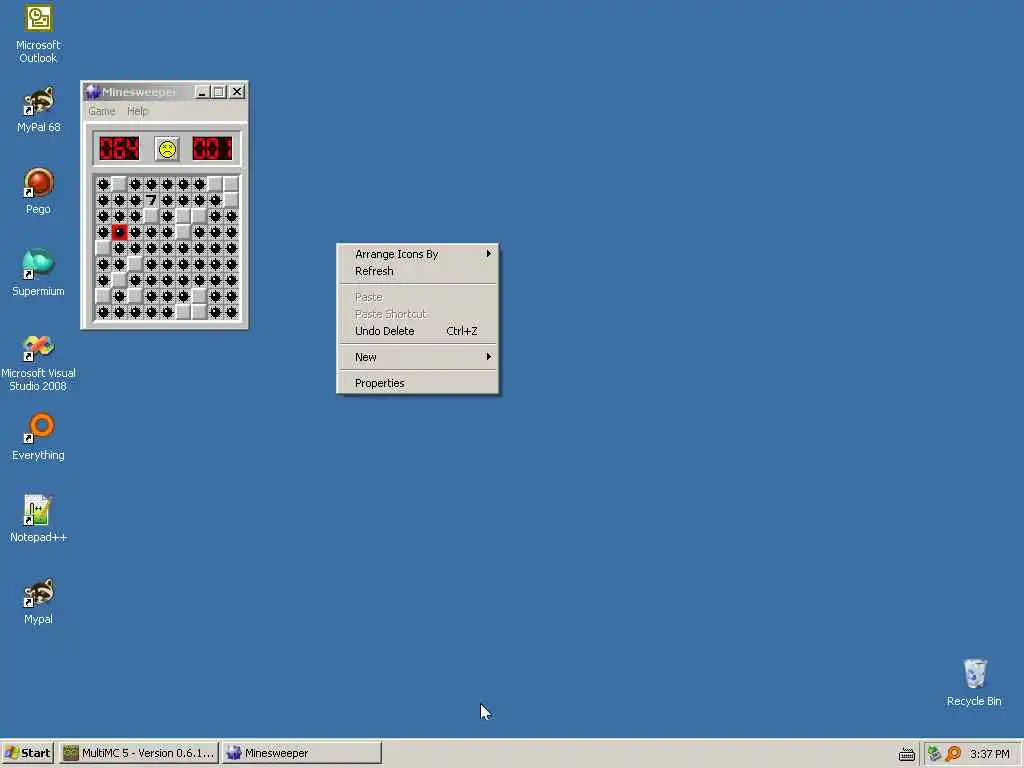Viewport: 1024px width, 768px height.
Task: Click the Start button
Action: coord(27,753)
